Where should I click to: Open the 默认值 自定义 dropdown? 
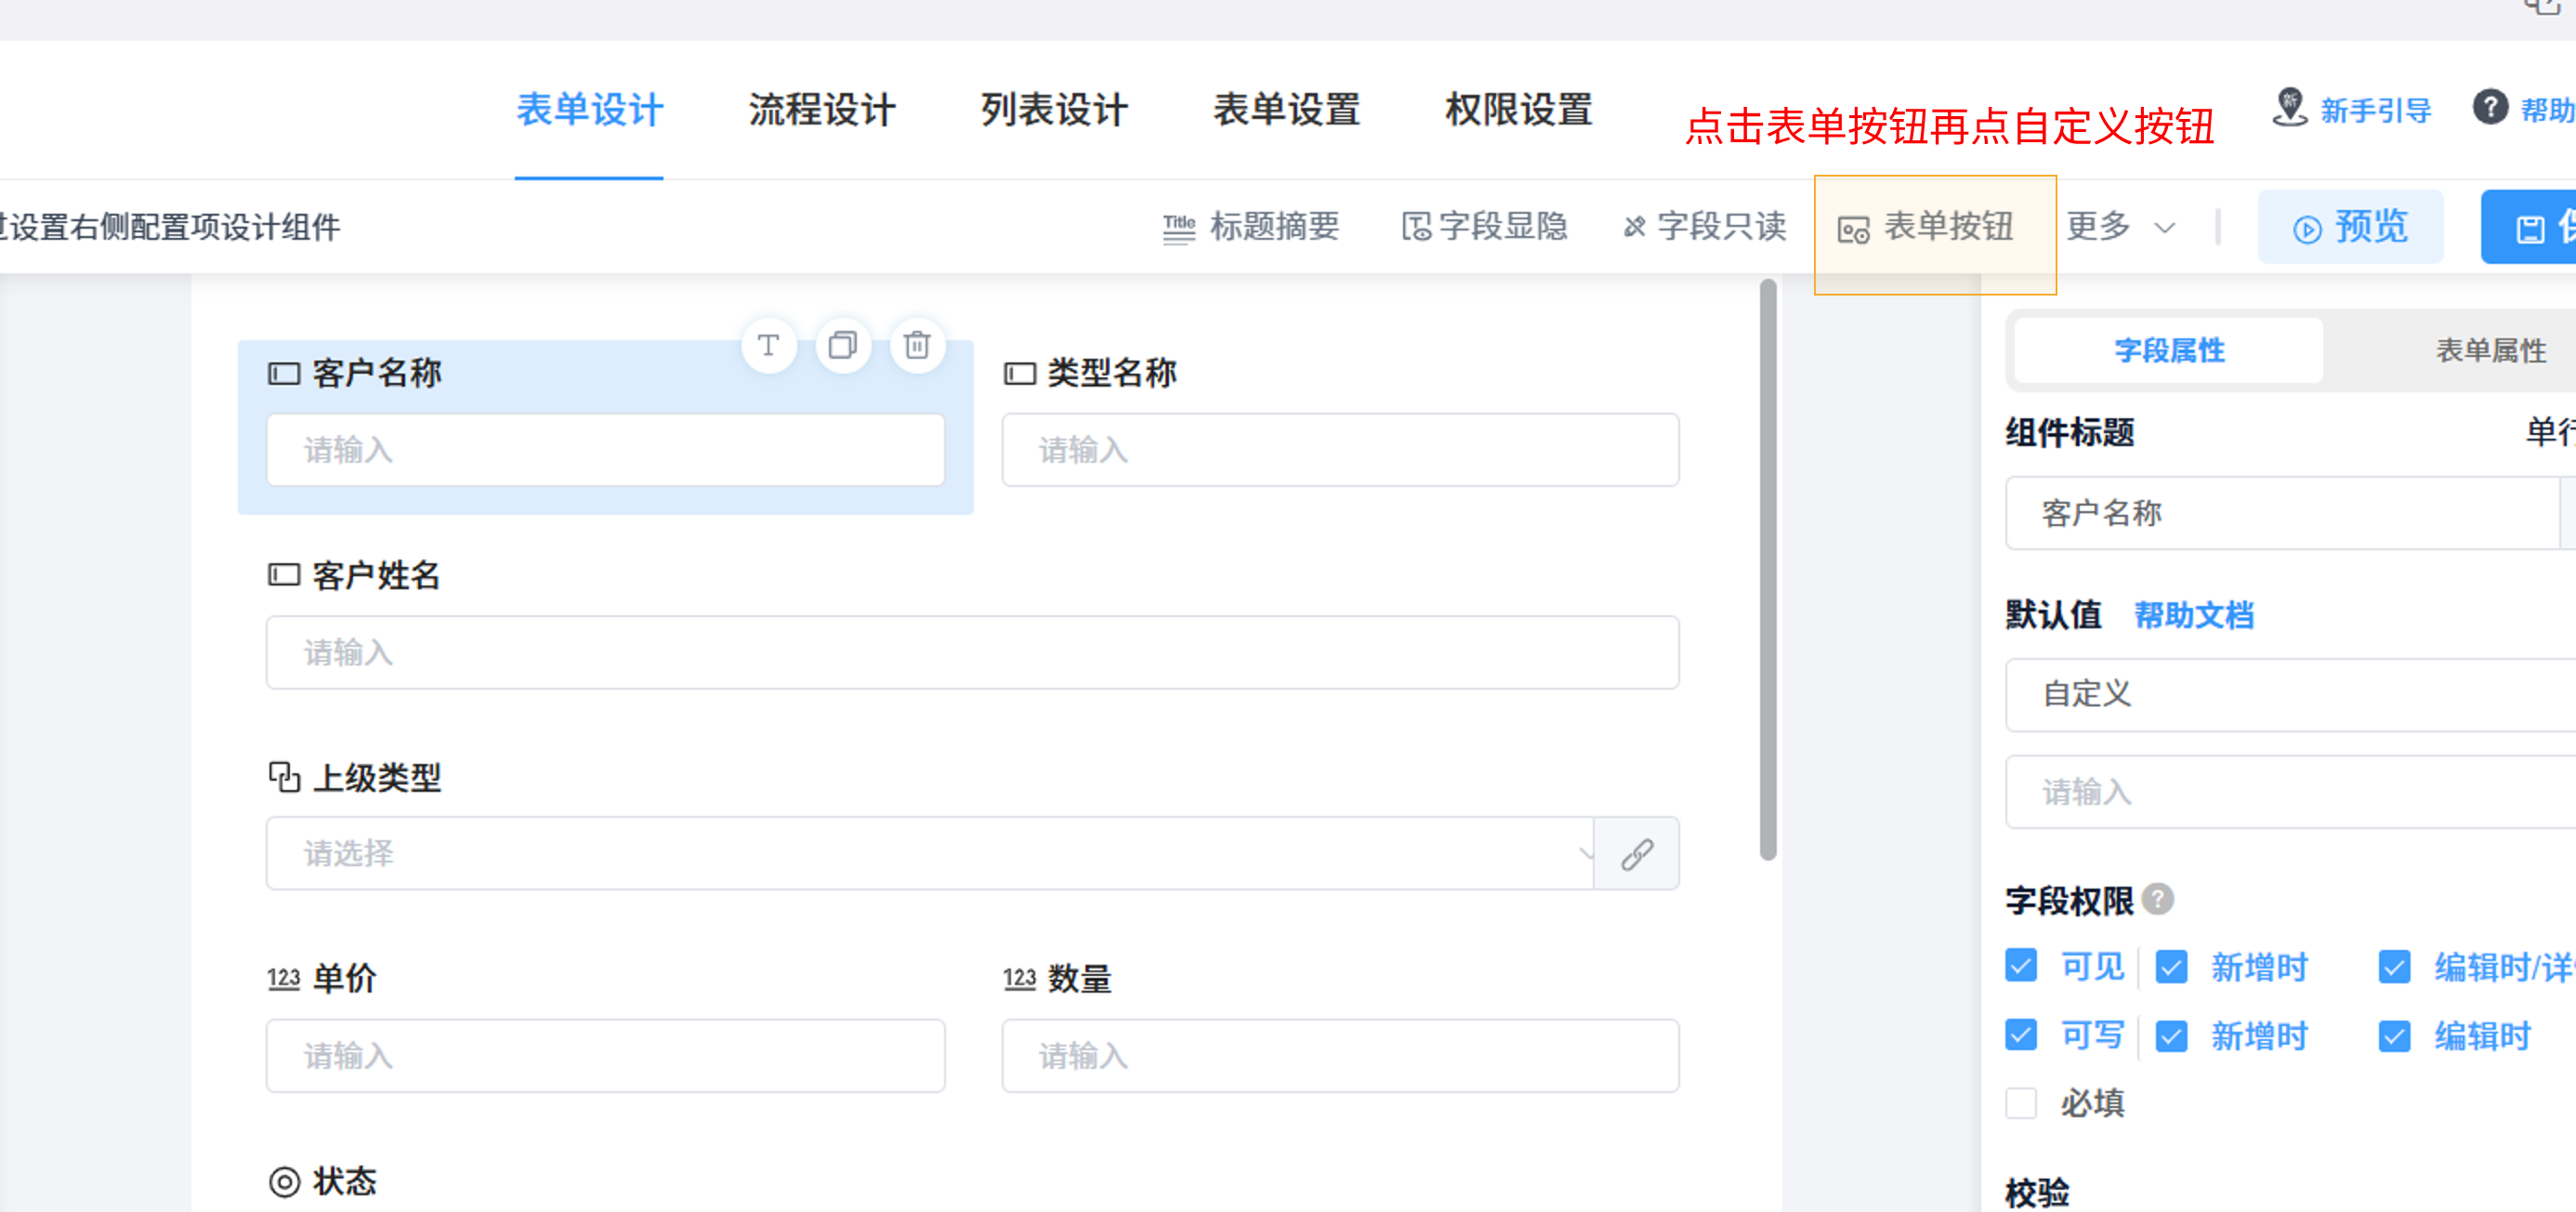(x=2290, y=694)
